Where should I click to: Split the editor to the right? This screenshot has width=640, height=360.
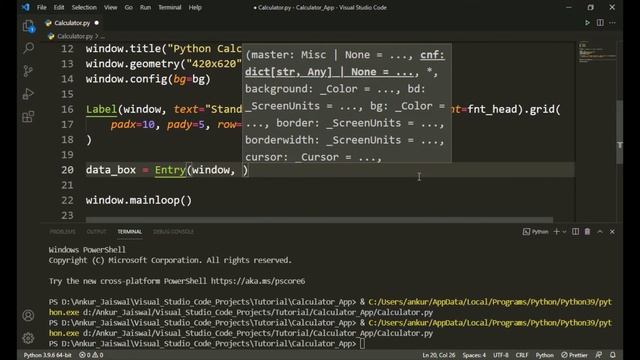[x=600, y=23]
